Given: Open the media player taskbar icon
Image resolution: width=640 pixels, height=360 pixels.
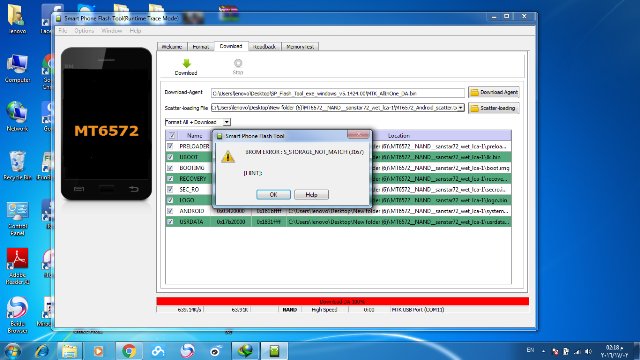Looking at the screenshot, I should point(98,351).
